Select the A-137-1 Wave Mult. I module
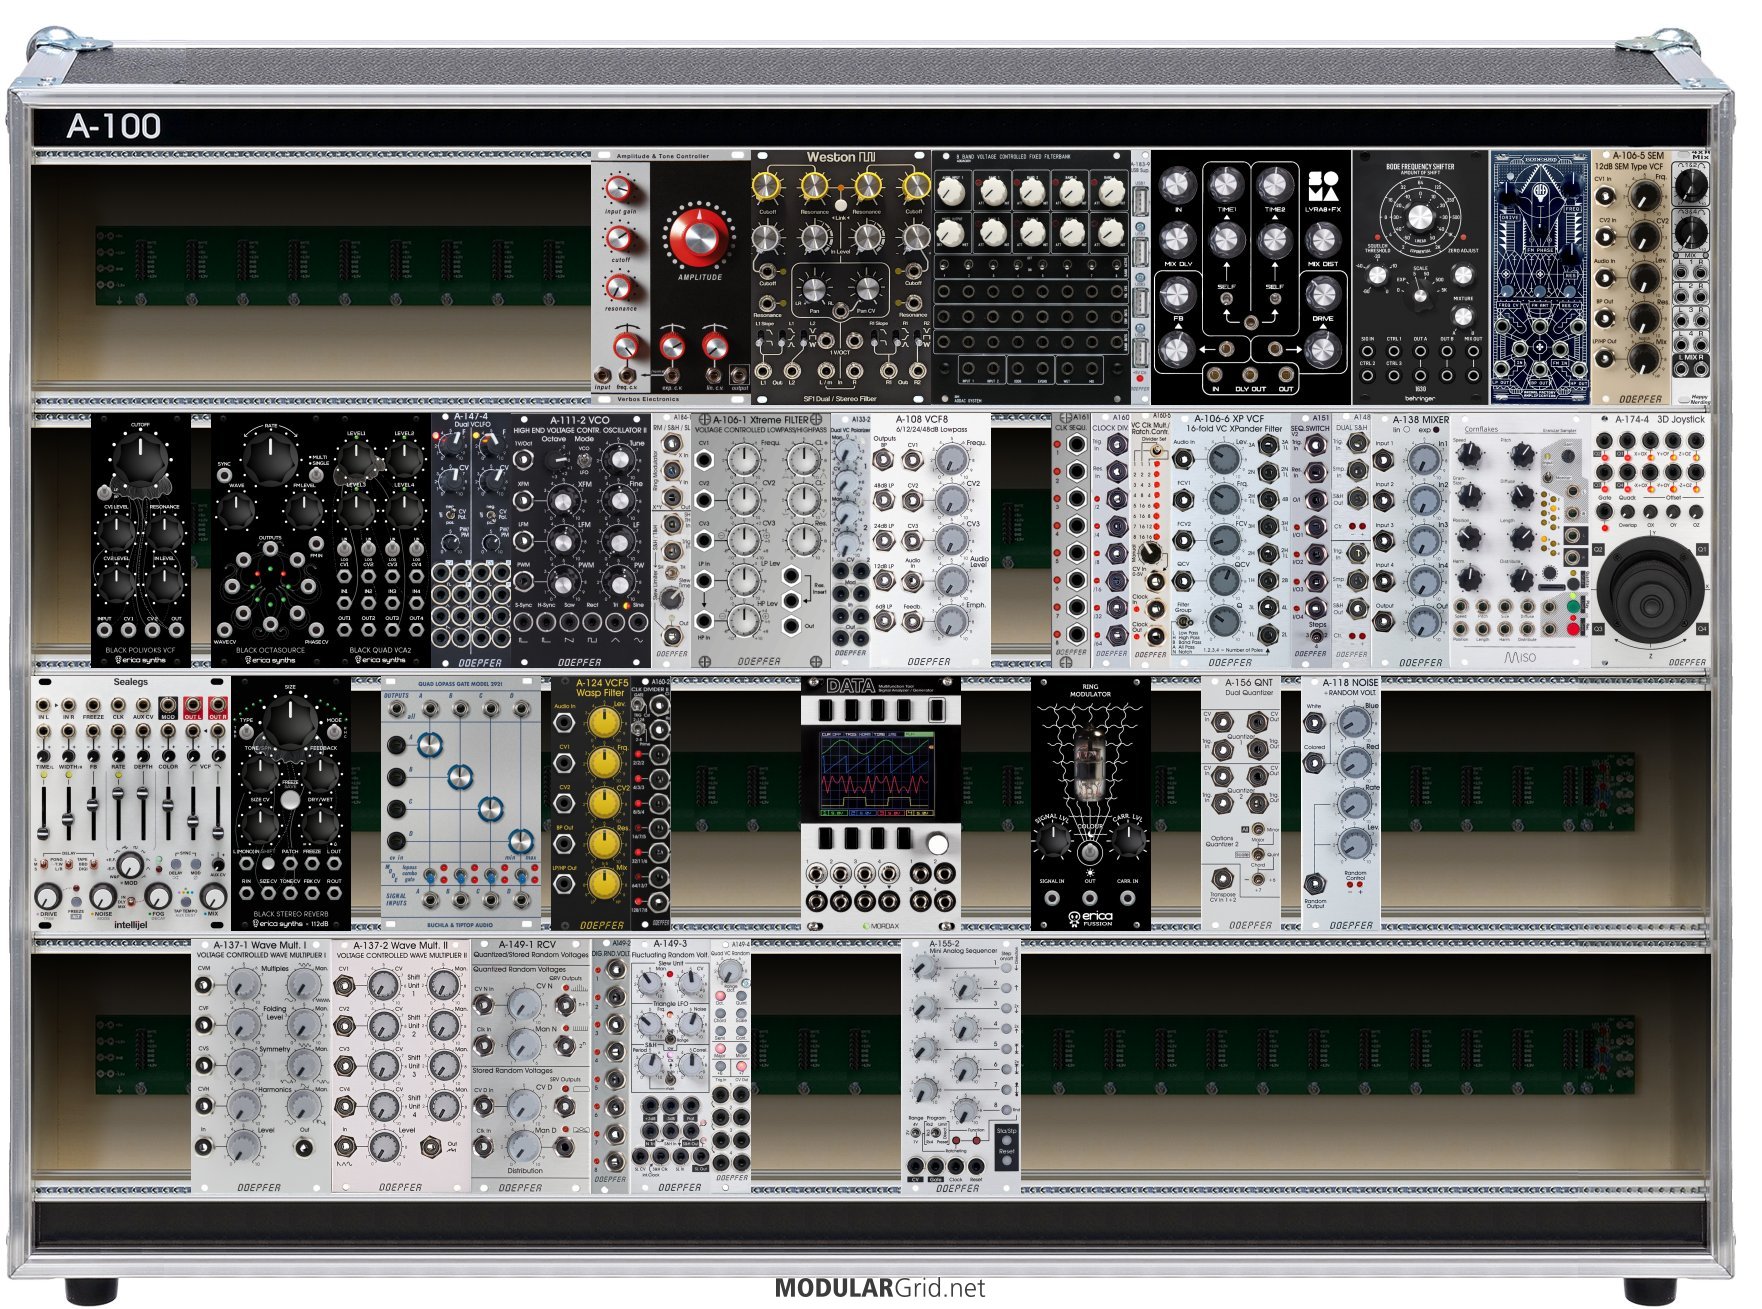1762x1309 pixels. coord(261,1067)
